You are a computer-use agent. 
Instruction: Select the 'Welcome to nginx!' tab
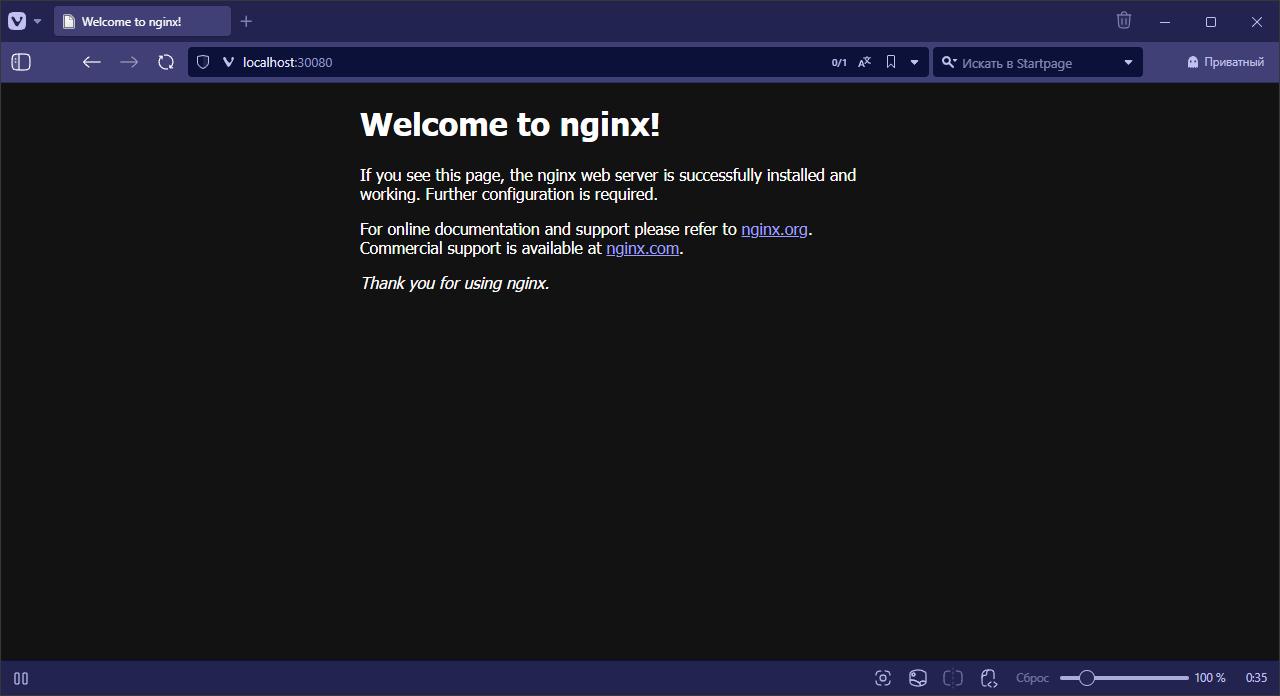[x=142, y=21]
